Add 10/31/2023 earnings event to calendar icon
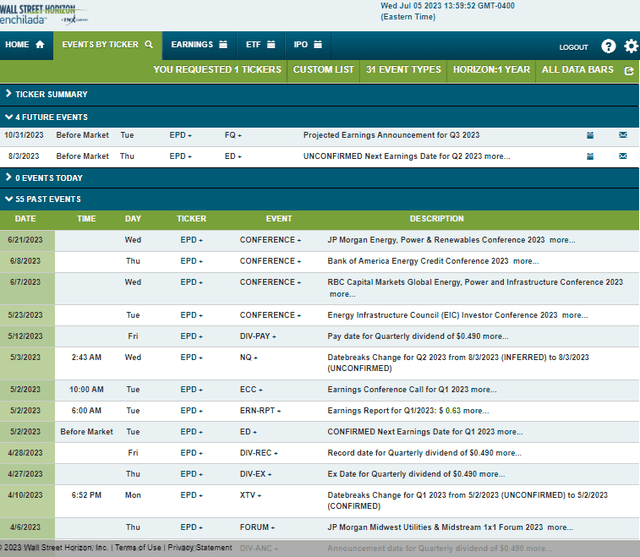Viewport: 640px width, 557px height. click(x=590, y=135)
